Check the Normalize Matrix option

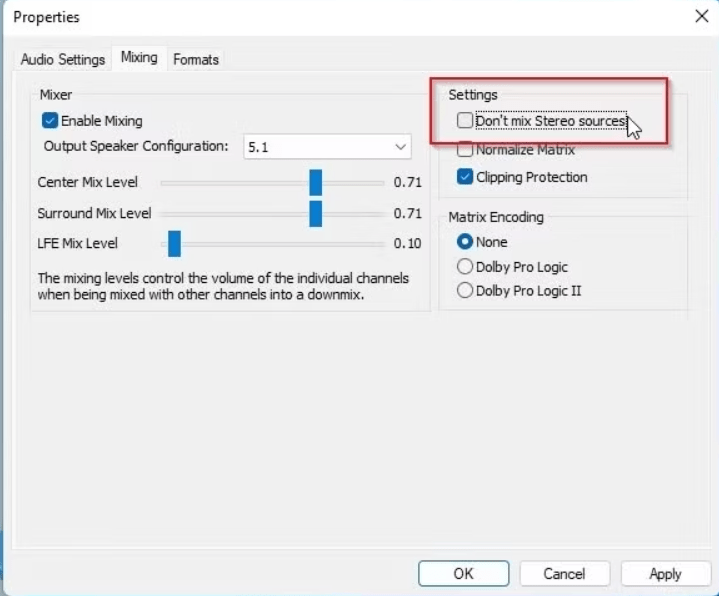(465, 150)
